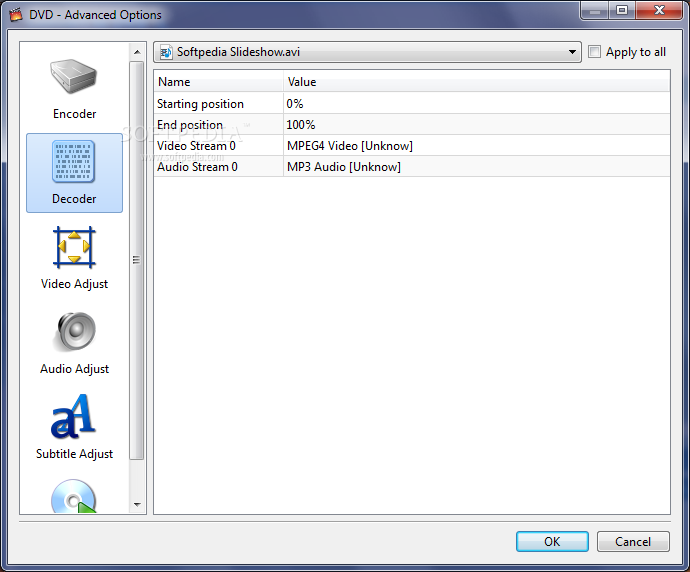
Task: Click the sidebar scrollbar thumb
Action: (x=137, y=260)
